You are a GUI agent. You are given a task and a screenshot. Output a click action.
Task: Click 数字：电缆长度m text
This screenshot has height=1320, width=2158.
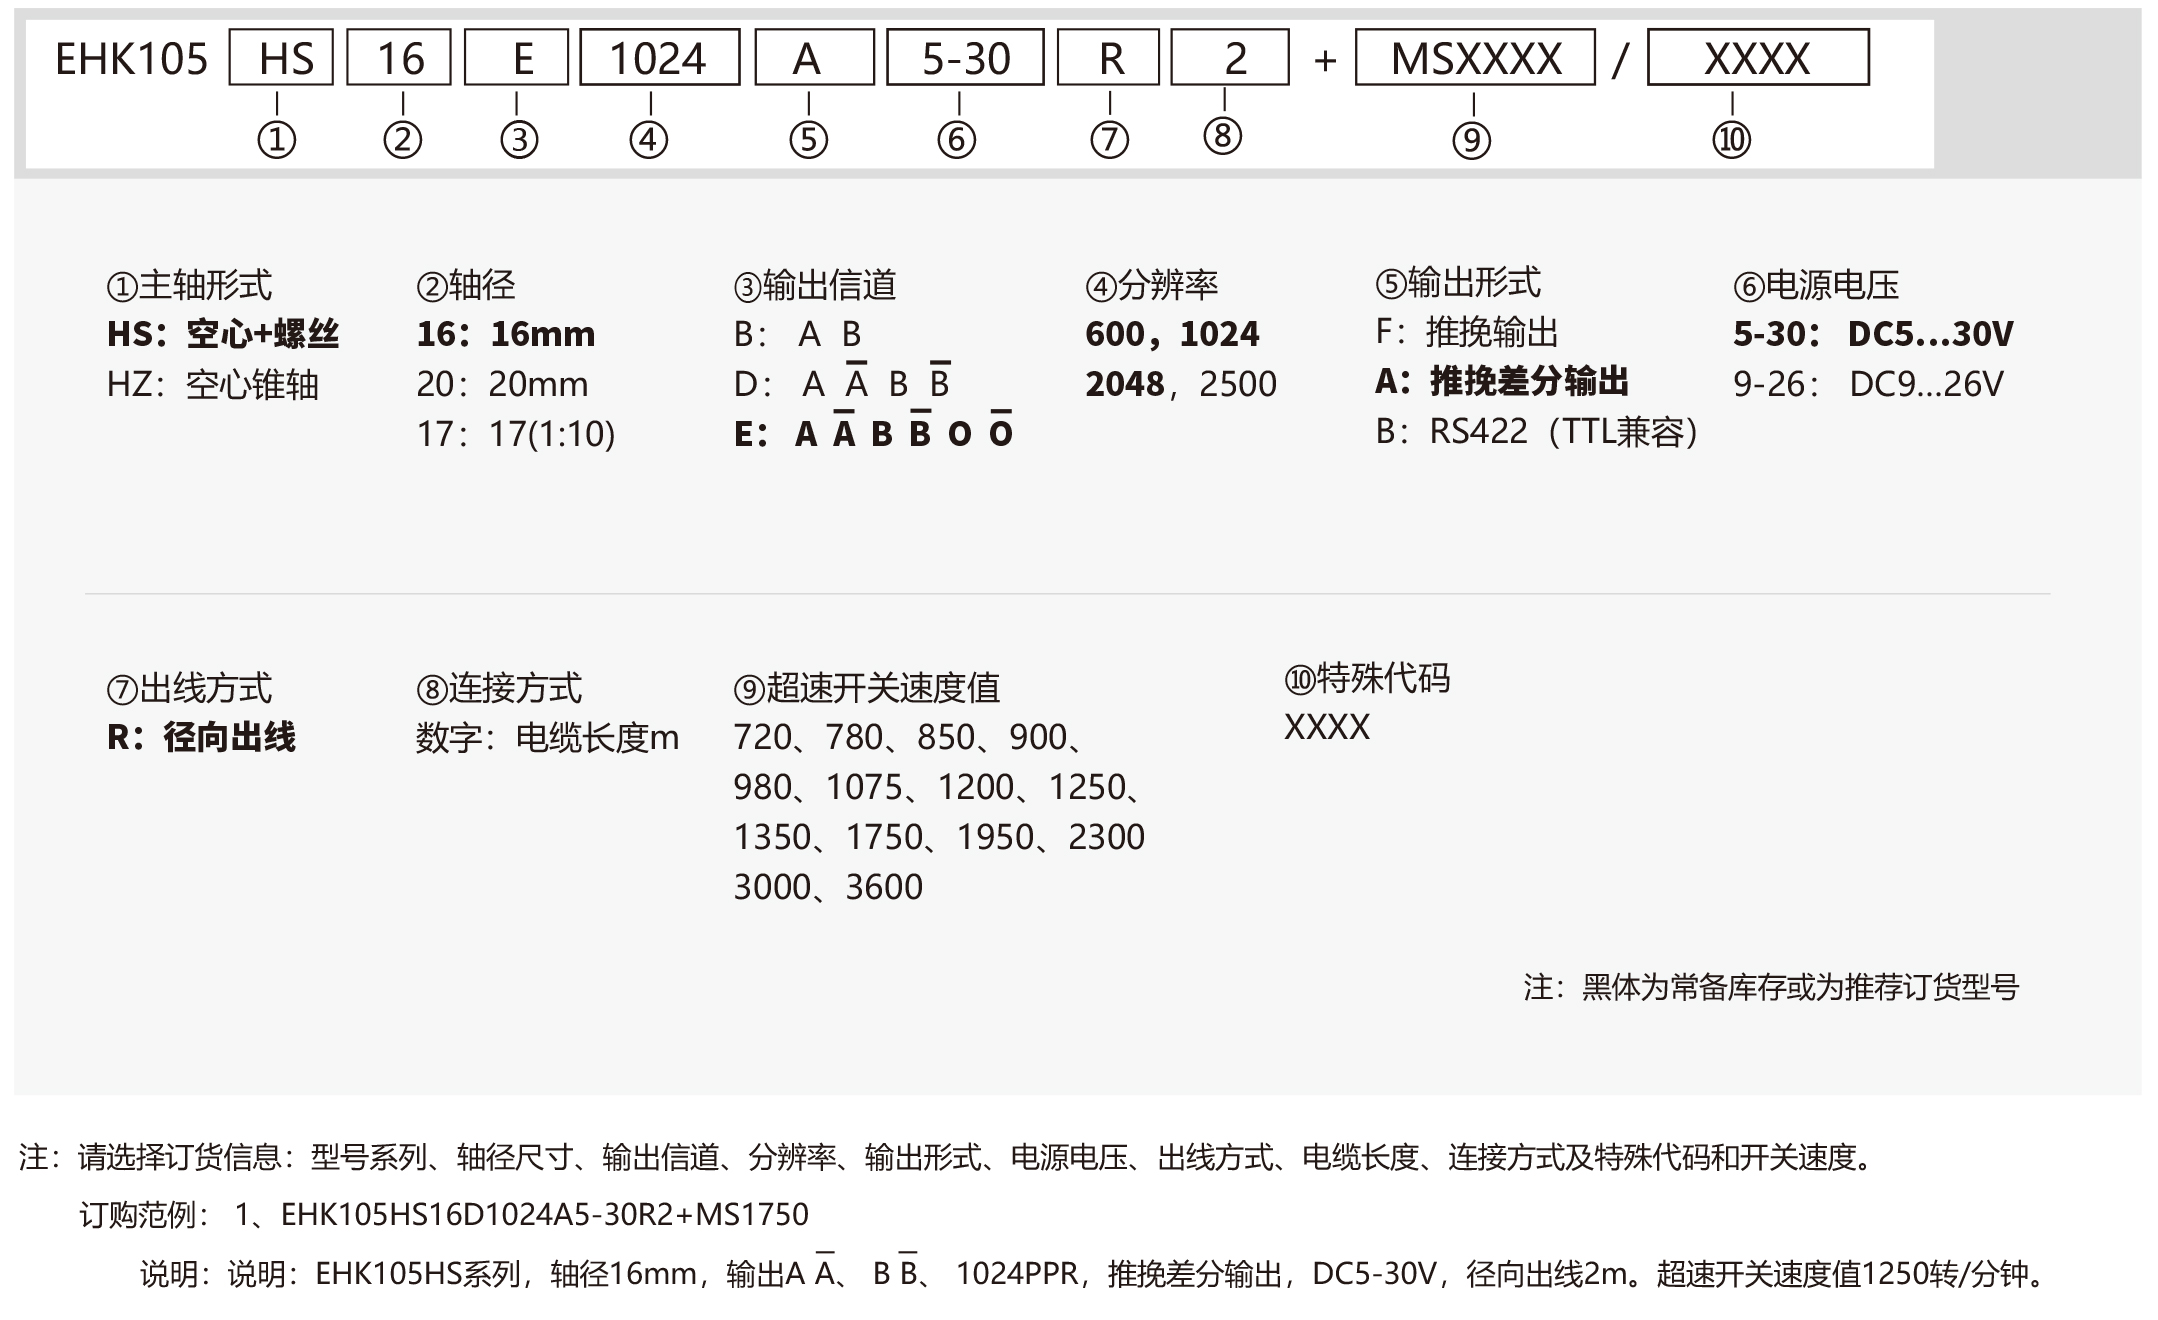548,739
